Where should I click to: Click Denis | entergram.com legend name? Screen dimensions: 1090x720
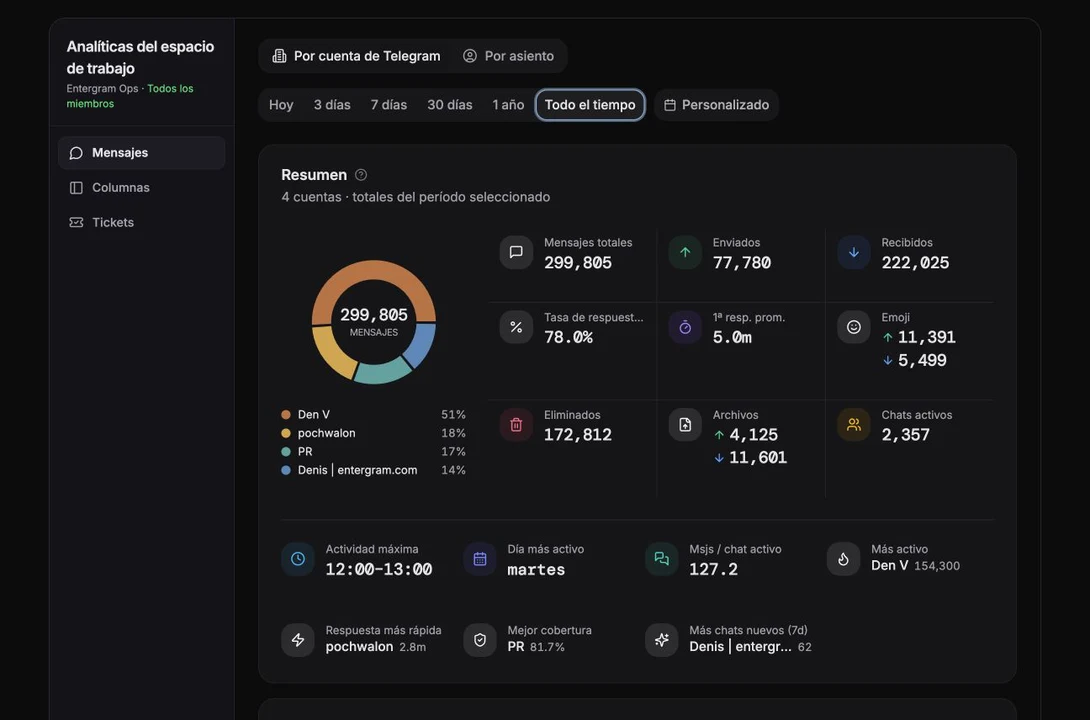pyautogui.click(x=357, y=471)
